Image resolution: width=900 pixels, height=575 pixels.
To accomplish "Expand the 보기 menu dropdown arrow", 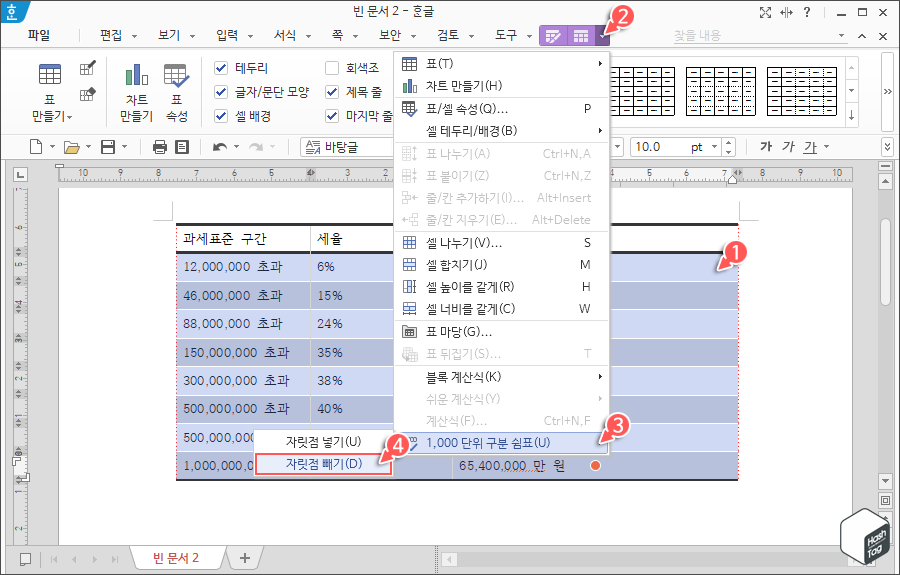I will 192,36.
